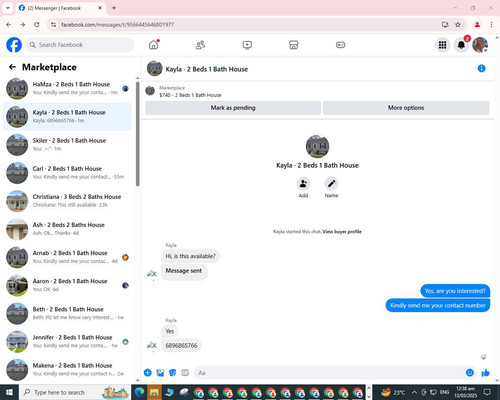Open Jennifer - 2 Beds 1 Bath House chat
The height and width of the screenshot is (400, 500).
[68, 341]
